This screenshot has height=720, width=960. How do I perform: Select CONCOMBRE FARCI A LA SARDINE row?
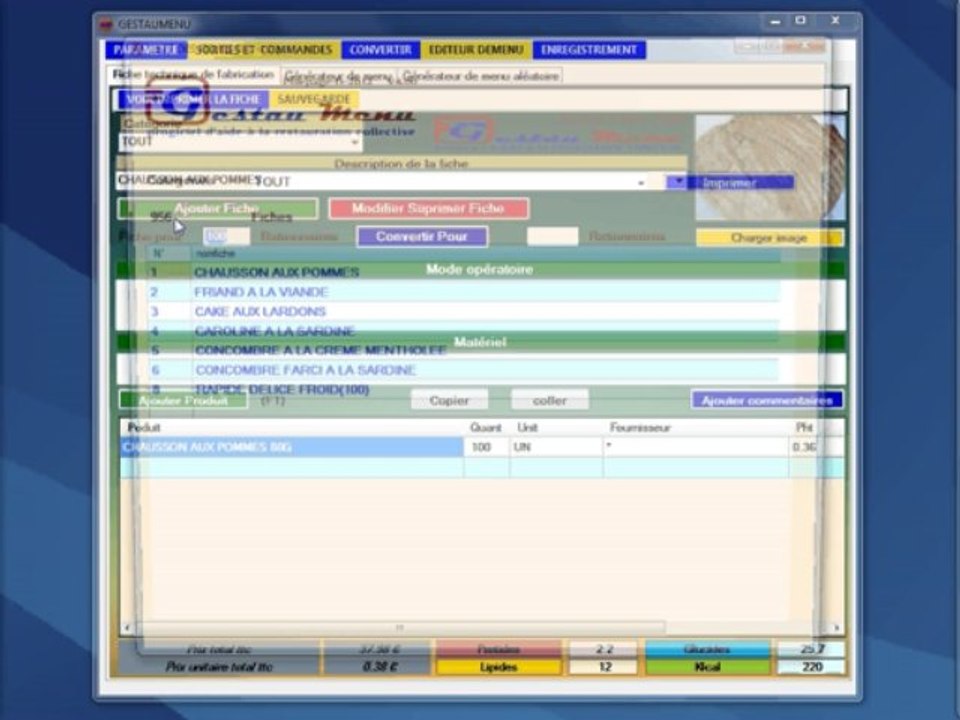coord(462,370)
